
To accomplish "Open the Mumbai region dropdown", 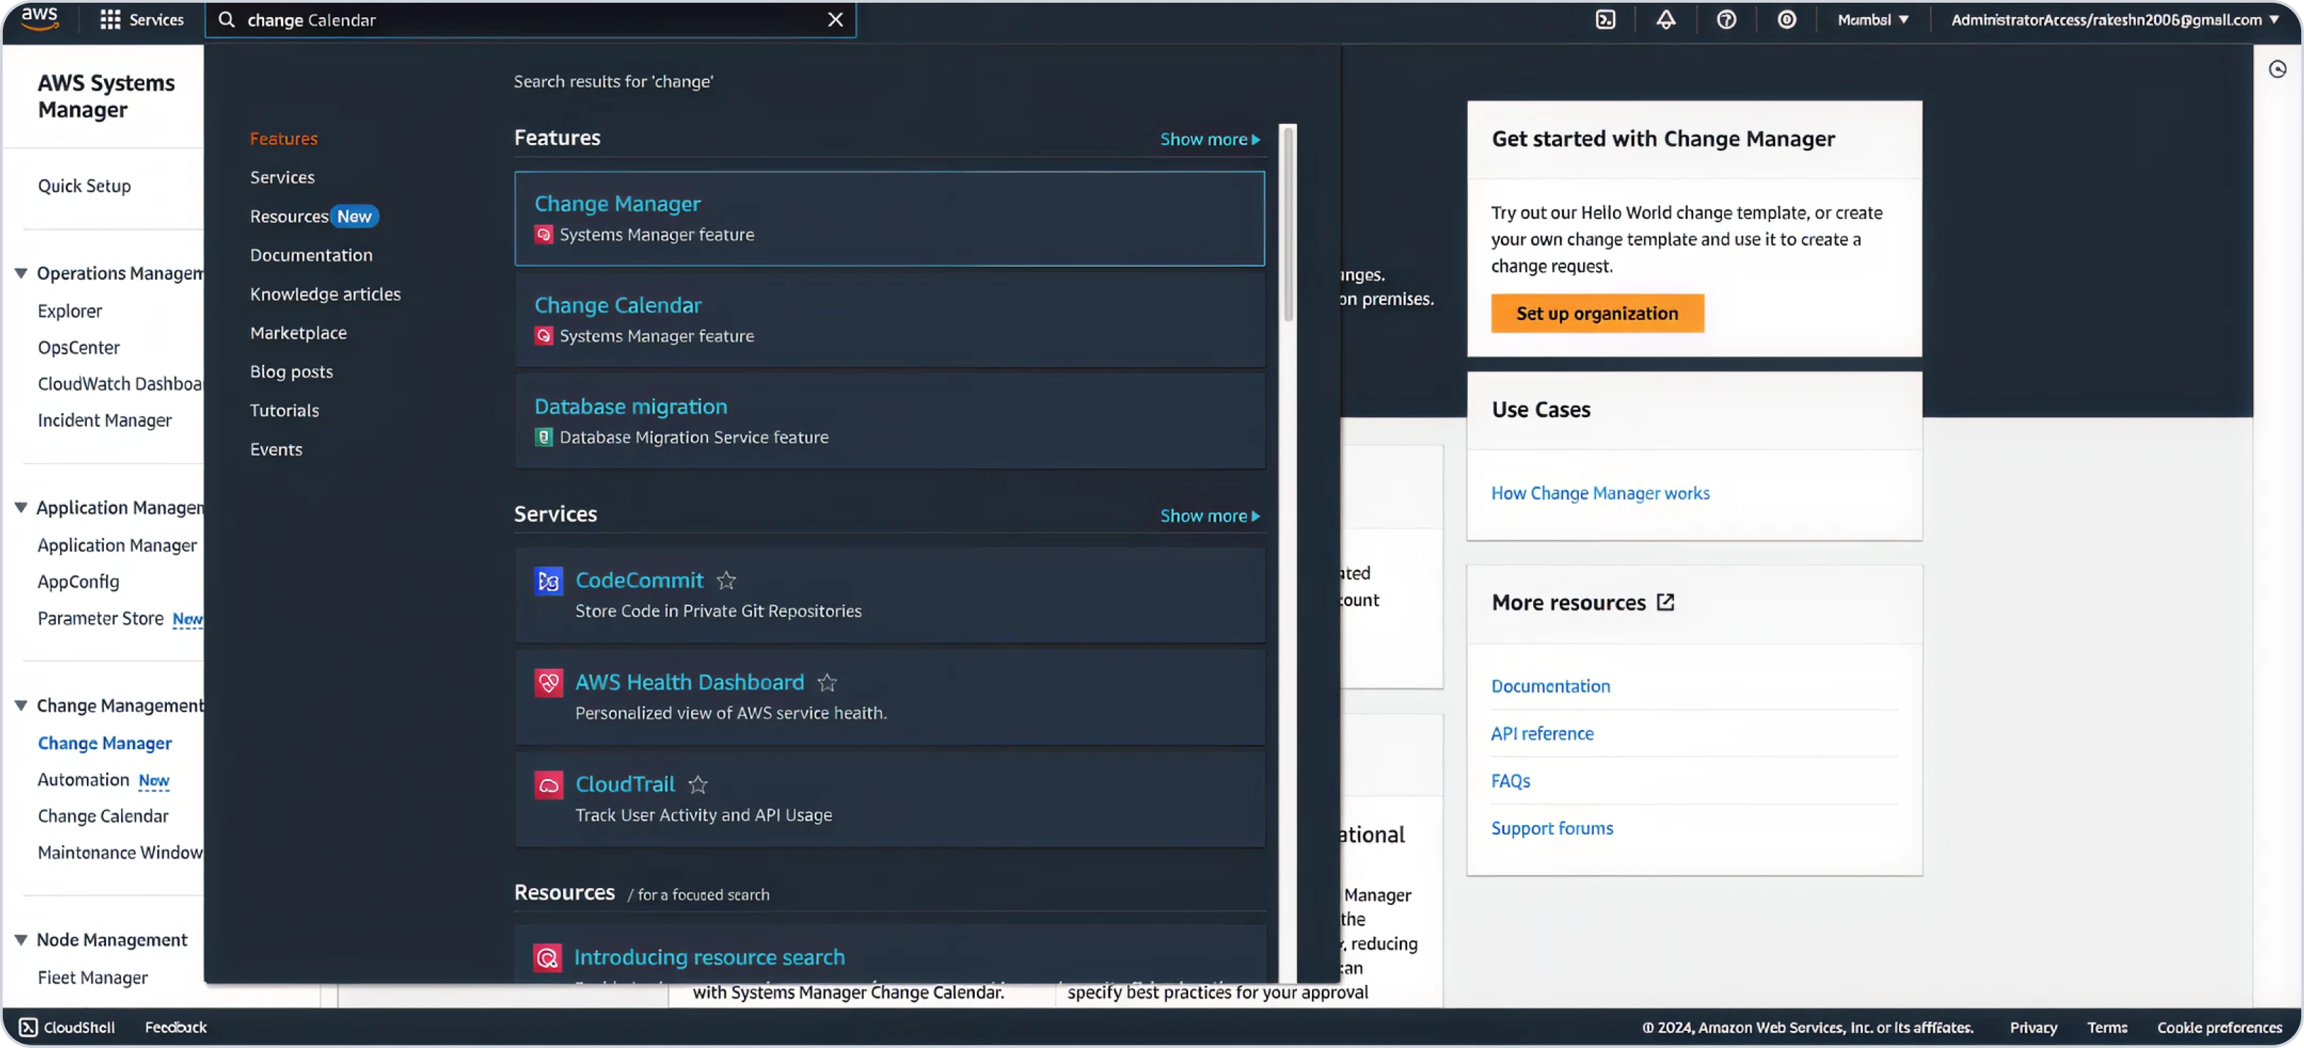I will tap(1872, 20).
